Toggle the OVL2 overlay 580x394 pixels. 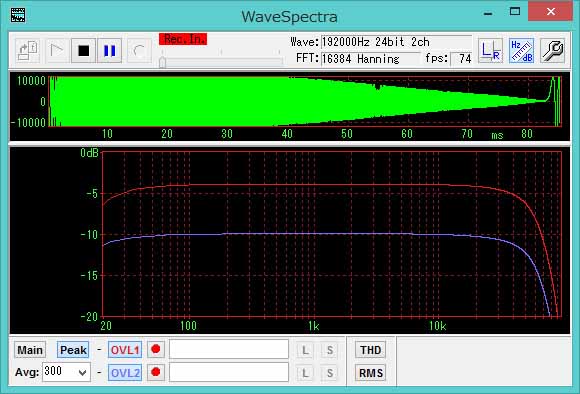125,373
